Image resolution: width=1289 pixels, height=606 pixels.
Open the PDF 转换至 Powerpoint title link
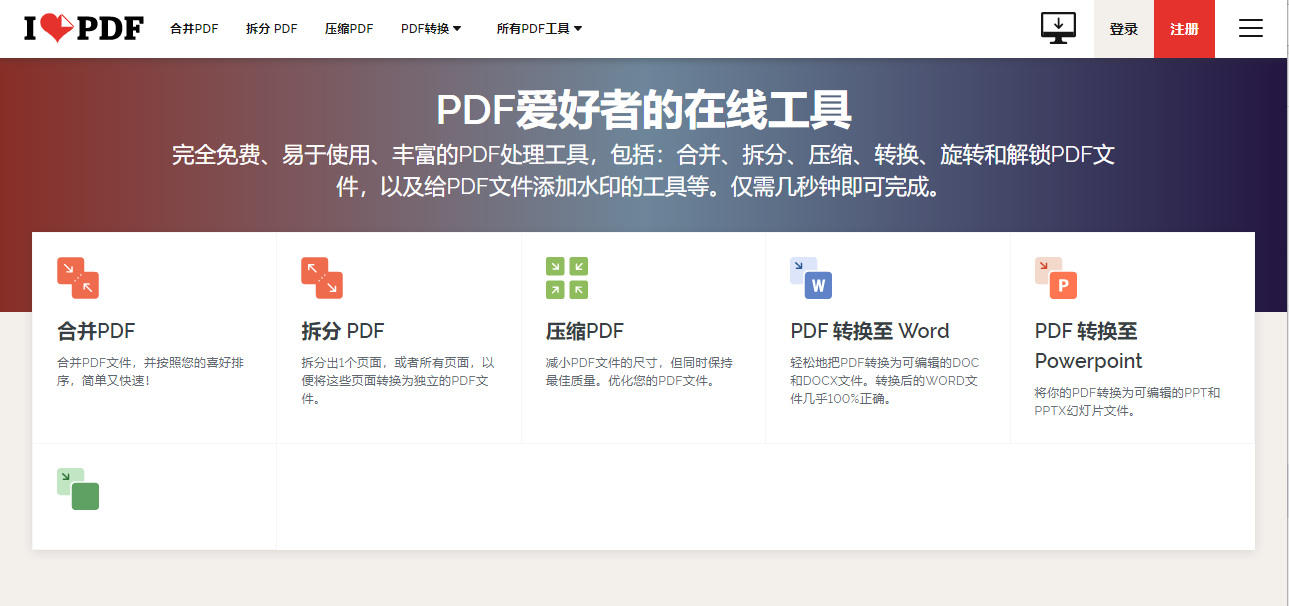click(x=1088, y=346)
